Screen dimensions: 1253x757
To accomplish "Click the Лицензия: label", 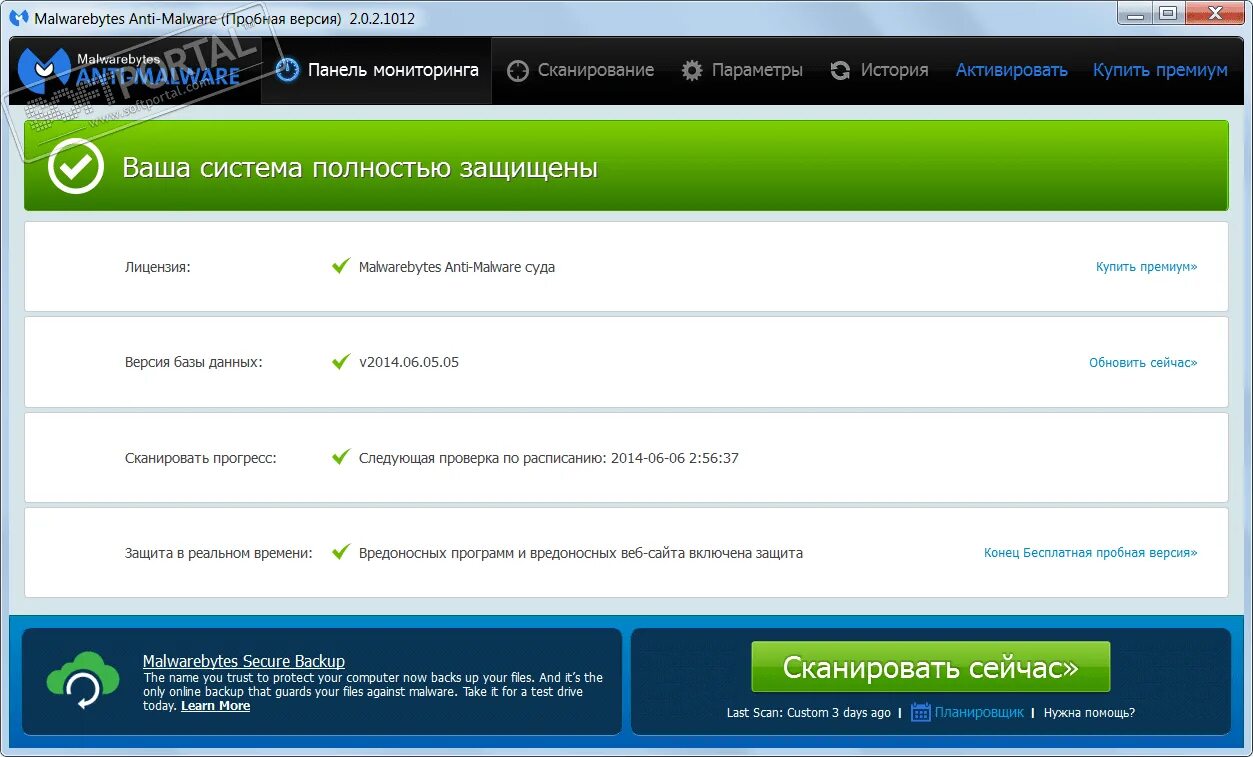I will click(x=157, y=267).
